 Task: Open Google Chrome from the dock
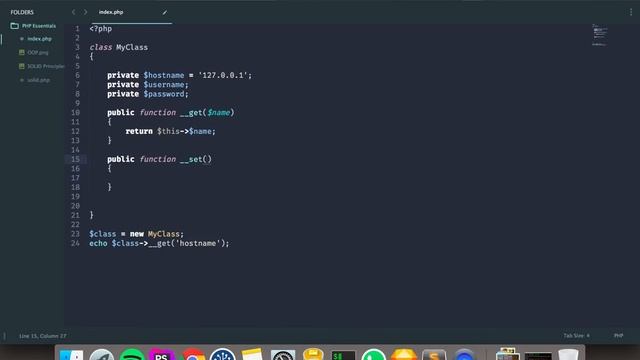click(x=193, y=354)
